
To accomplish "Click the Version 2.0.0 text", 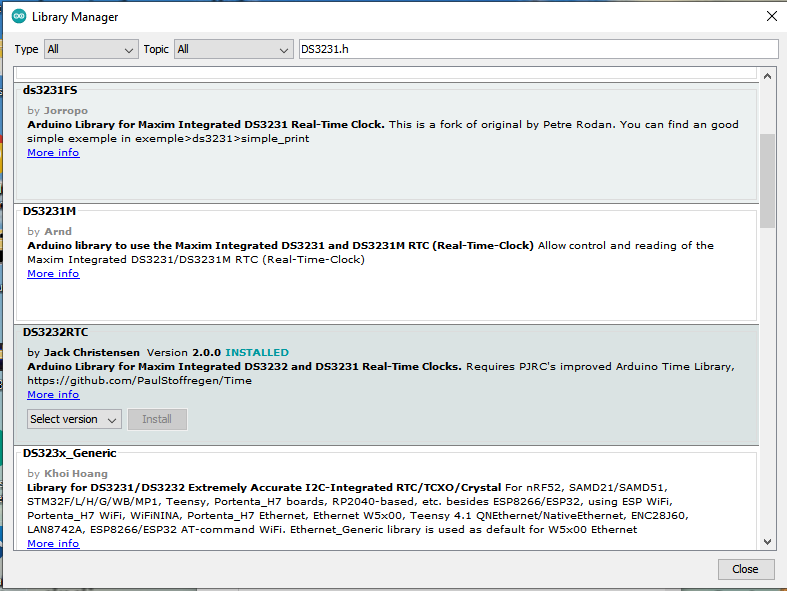I will coord(184,352).
